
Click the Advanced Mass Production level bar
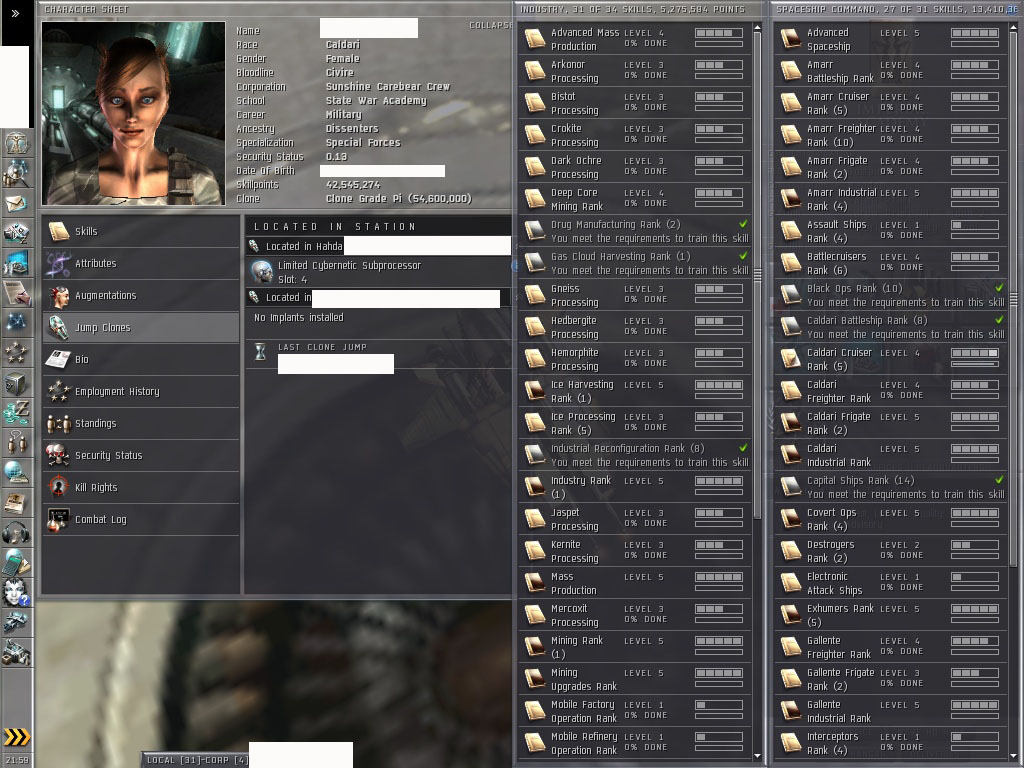pyautogui.click(x=718, y=33)
